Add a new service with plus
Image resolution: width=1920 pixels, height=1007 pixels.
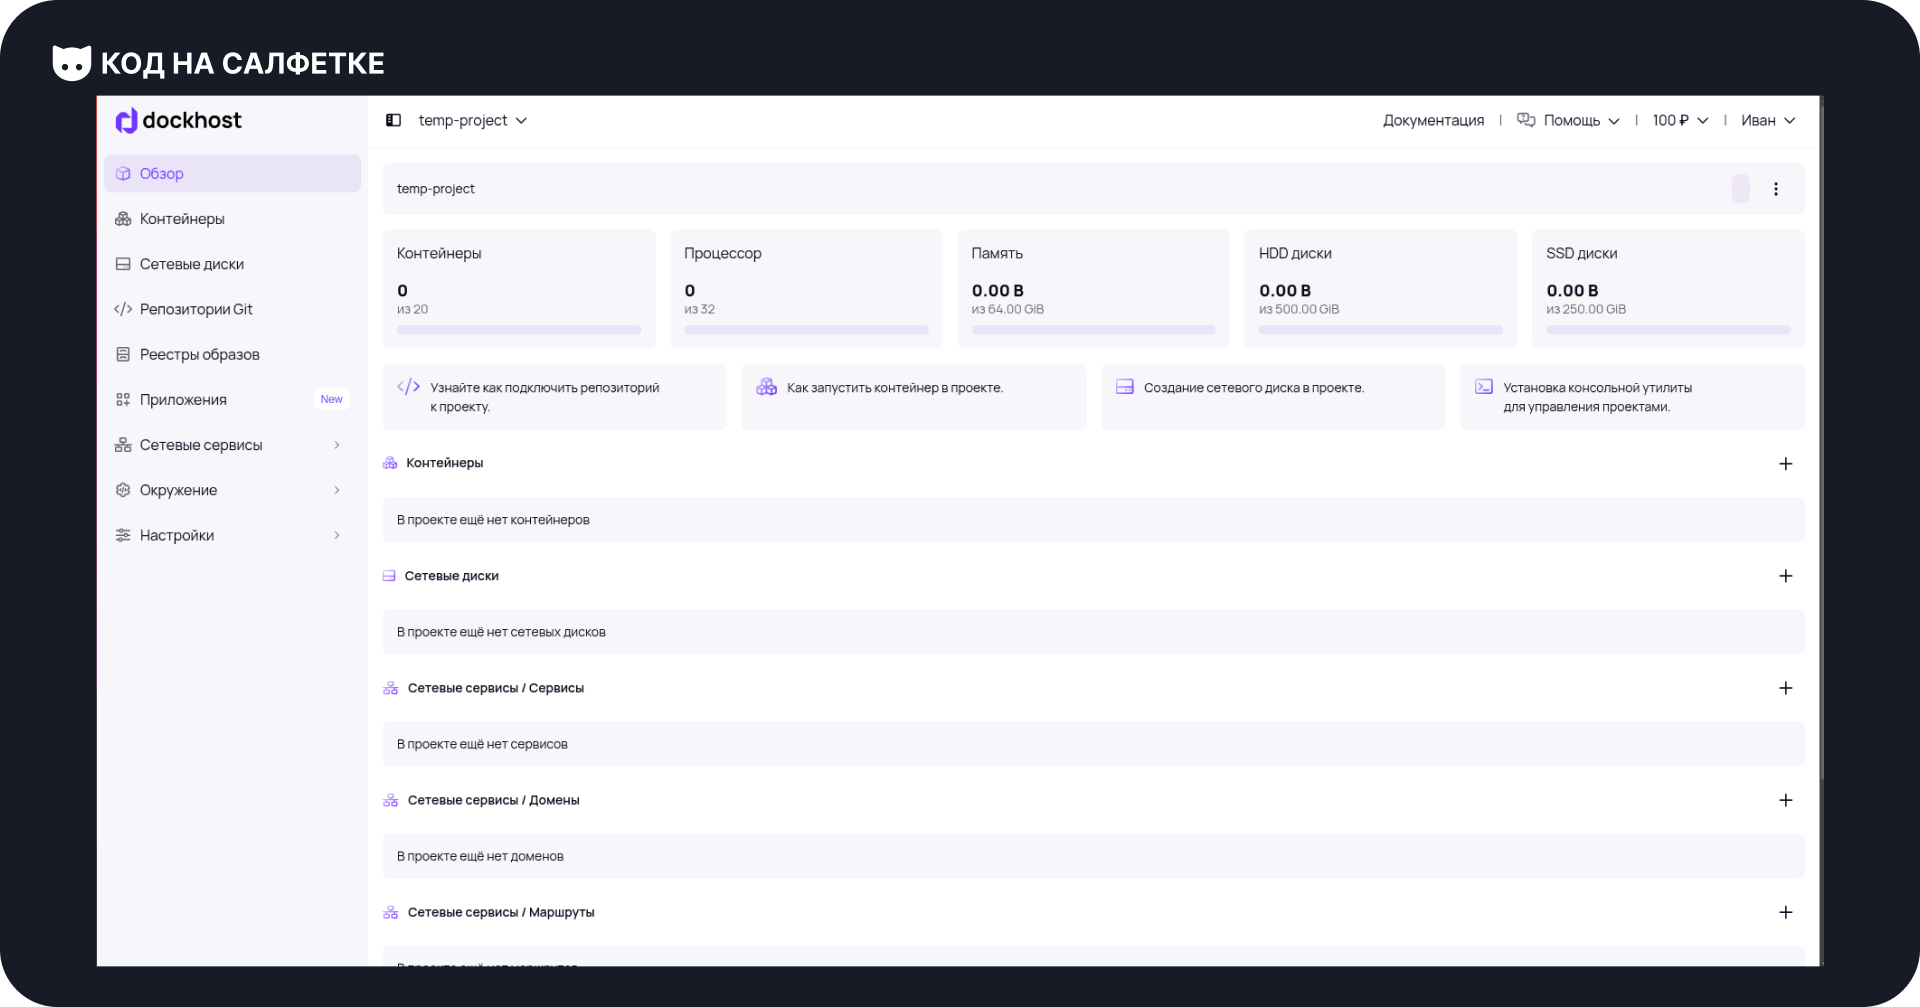pyautogui.click(x=1786, y=688)
